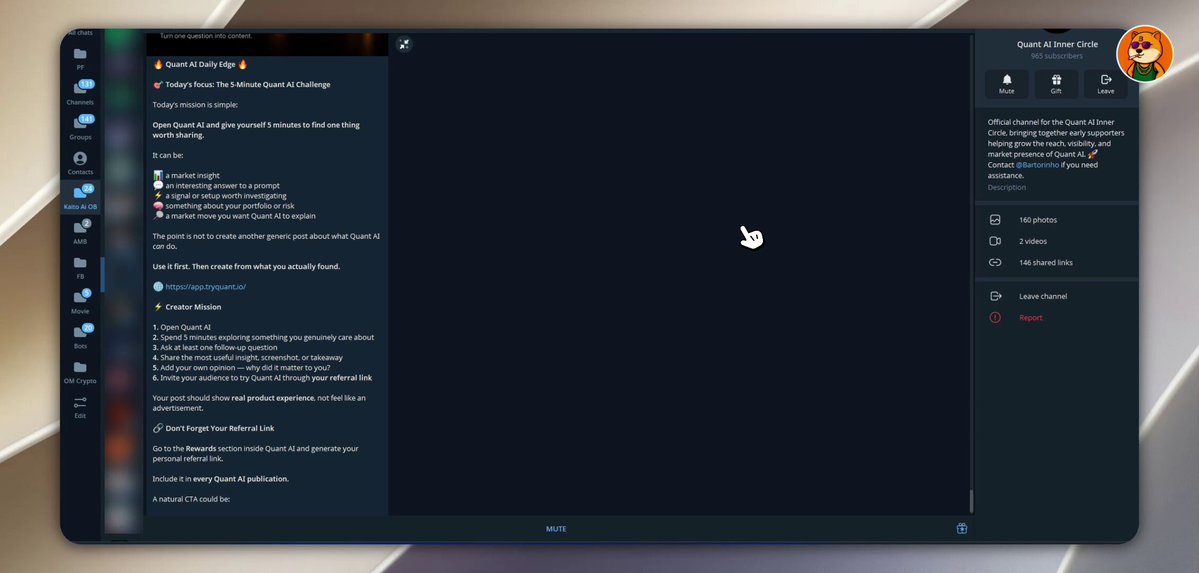This screenshot has height=573, width=1199.
Task: Click the Quant AI Daily Edge heading
Action: tap(202, 64)
